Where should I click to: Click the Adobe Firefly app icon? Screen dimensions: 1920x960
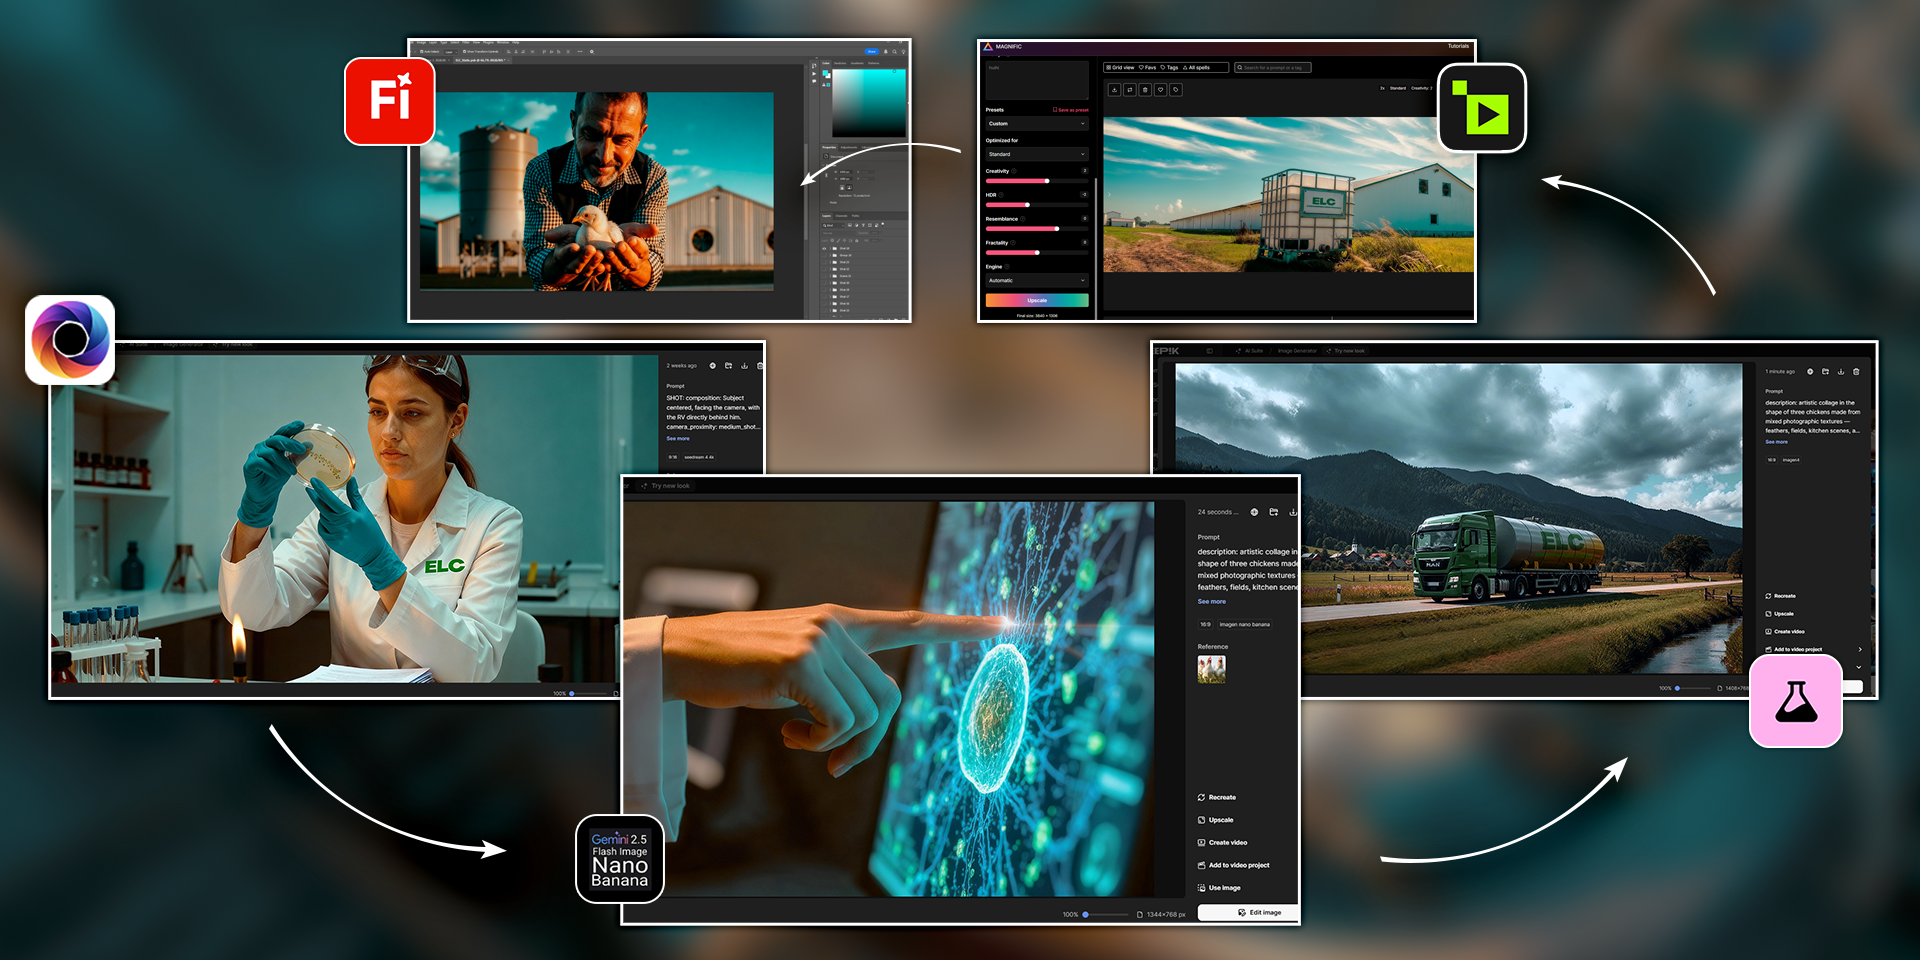389,101
